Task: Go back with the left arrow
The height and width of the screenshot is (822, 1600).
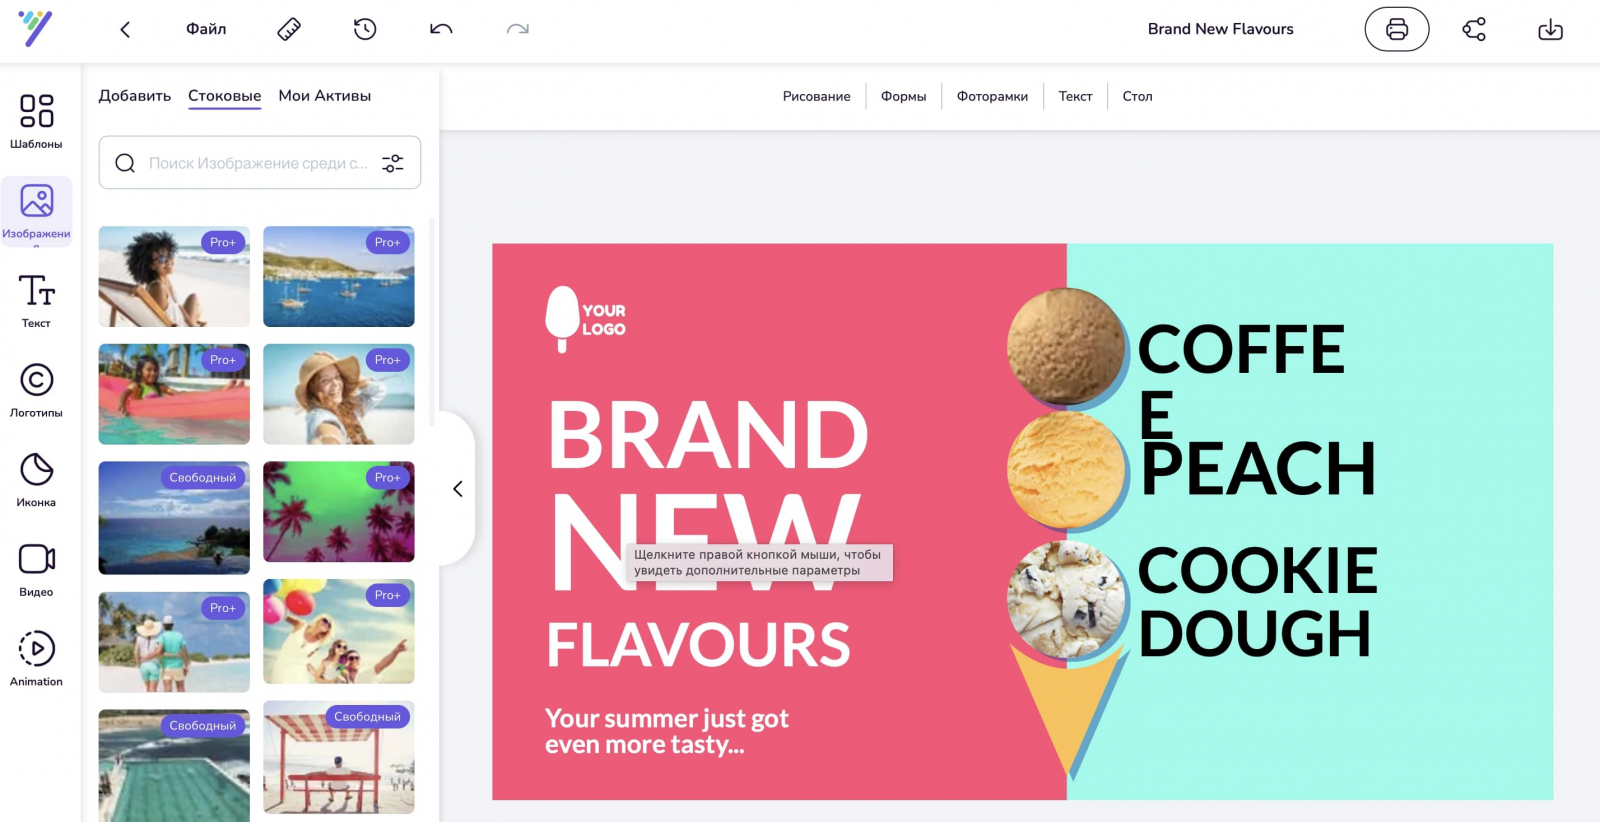Action: [x=125, y=29]
